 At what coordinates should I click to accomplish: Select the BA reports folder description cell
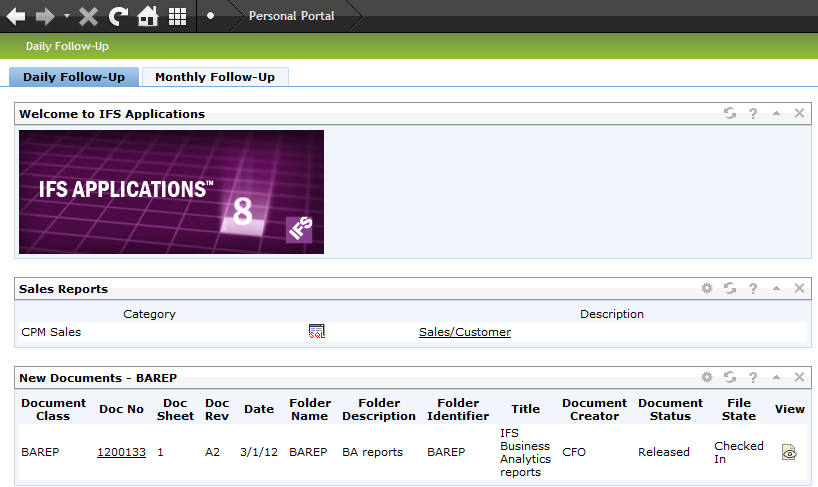click(372, 452)
